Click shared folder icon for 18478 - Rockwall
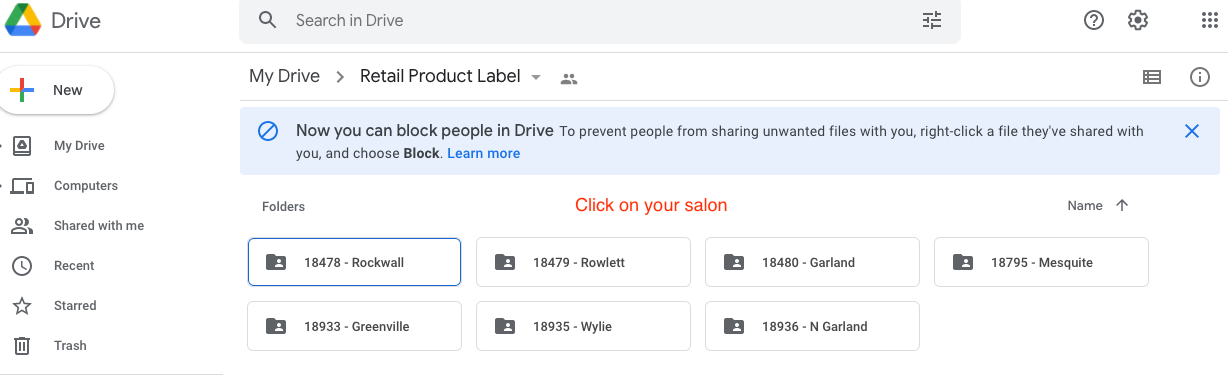 (x=276, y=262)
